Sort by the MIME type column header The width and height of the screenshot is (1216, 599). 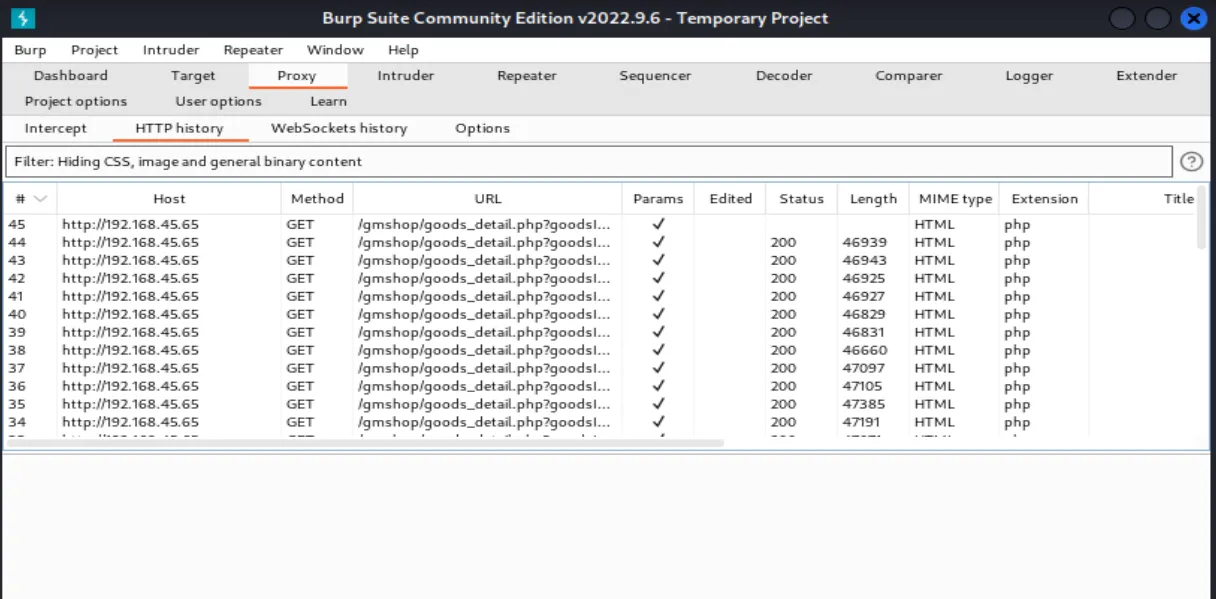click(x=955, y=198)
